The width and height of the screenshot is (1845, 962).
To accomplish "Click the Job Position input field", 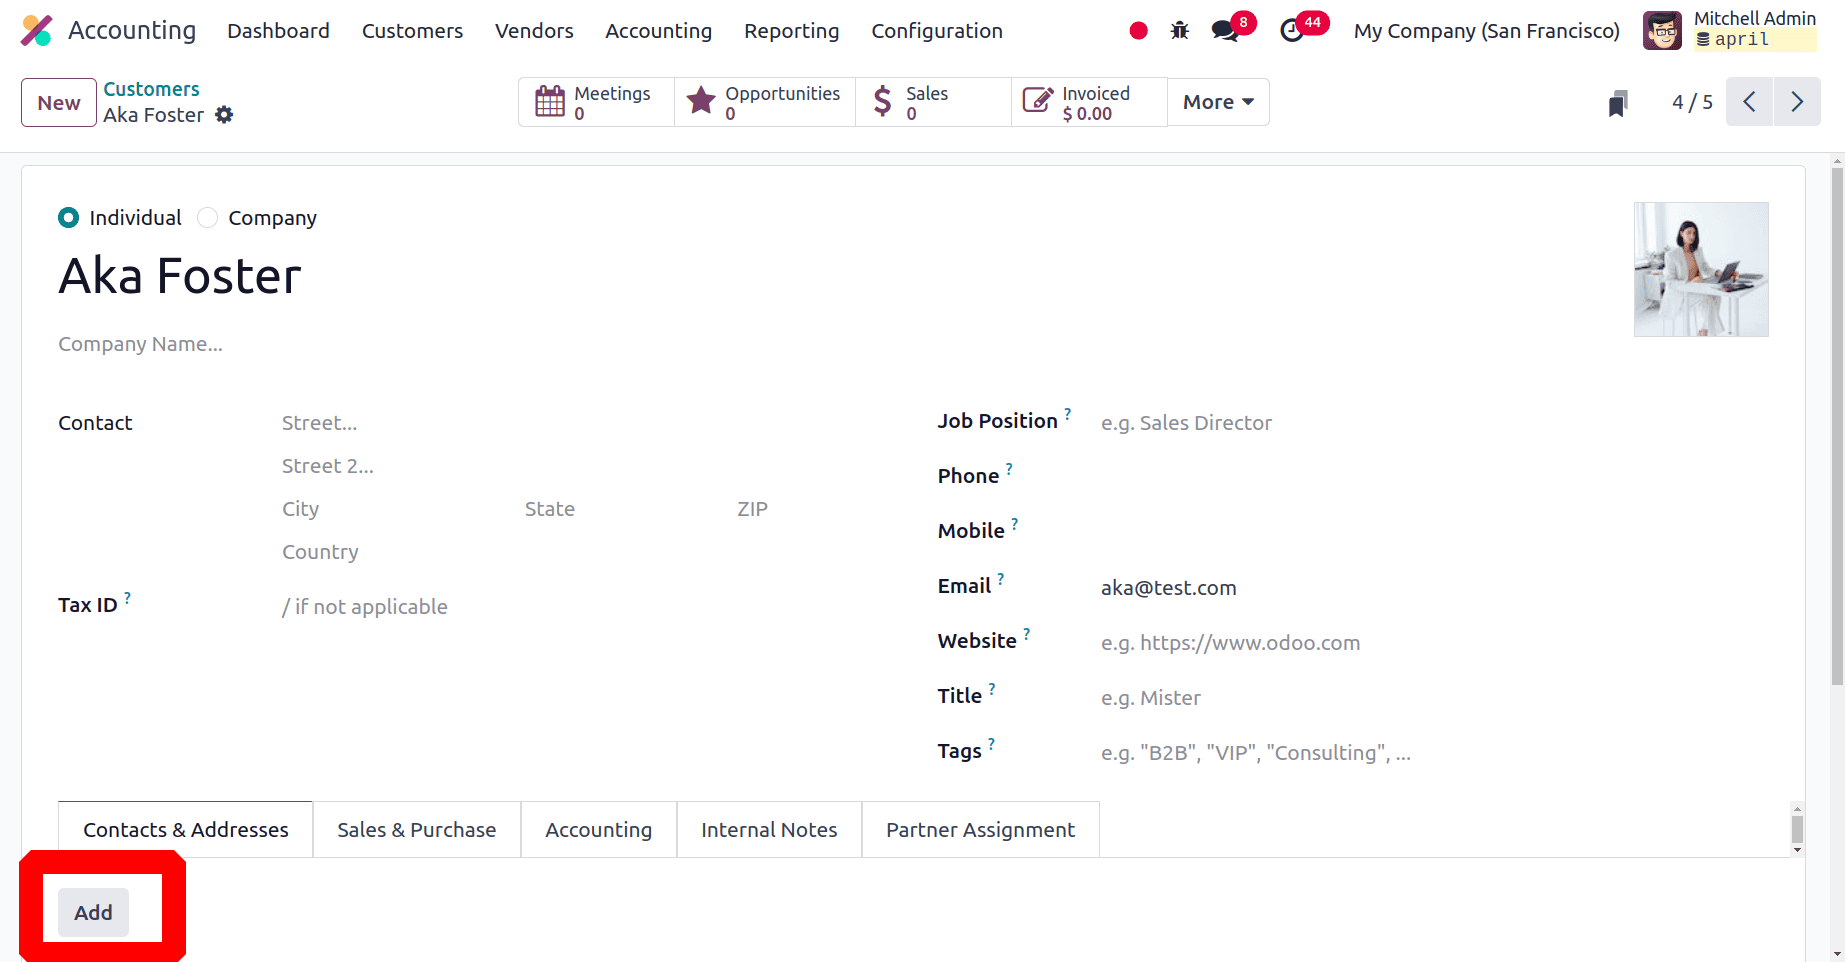I will [1434, 423].
